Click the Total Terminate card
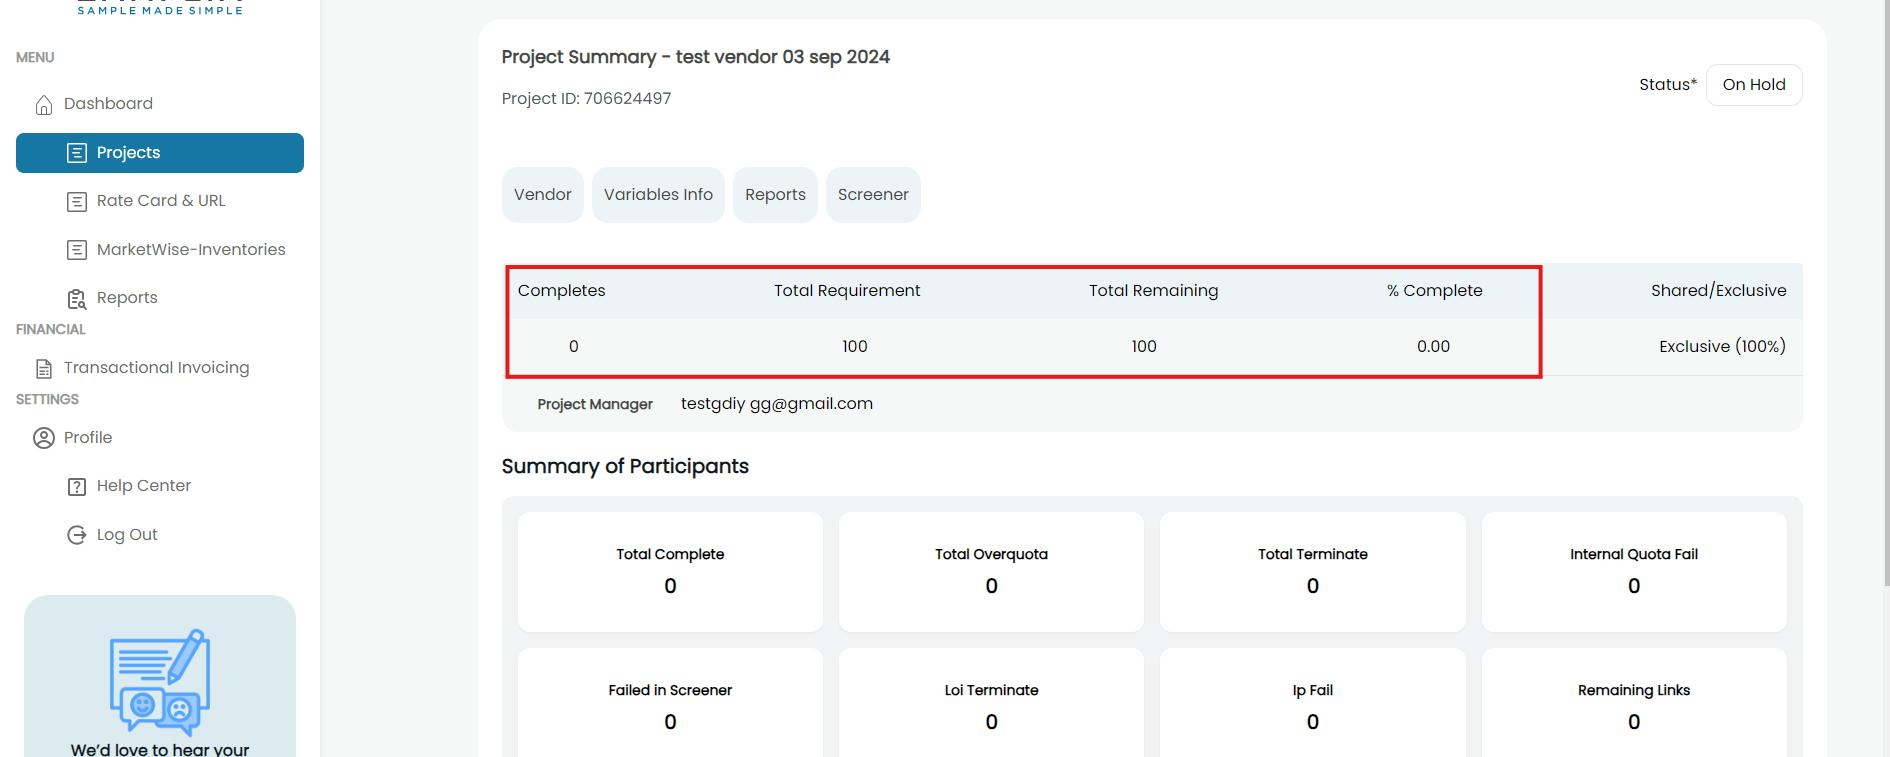The width and height of the screenshot is (1890, 757). pyautogui.click(x=1313, y=572)
